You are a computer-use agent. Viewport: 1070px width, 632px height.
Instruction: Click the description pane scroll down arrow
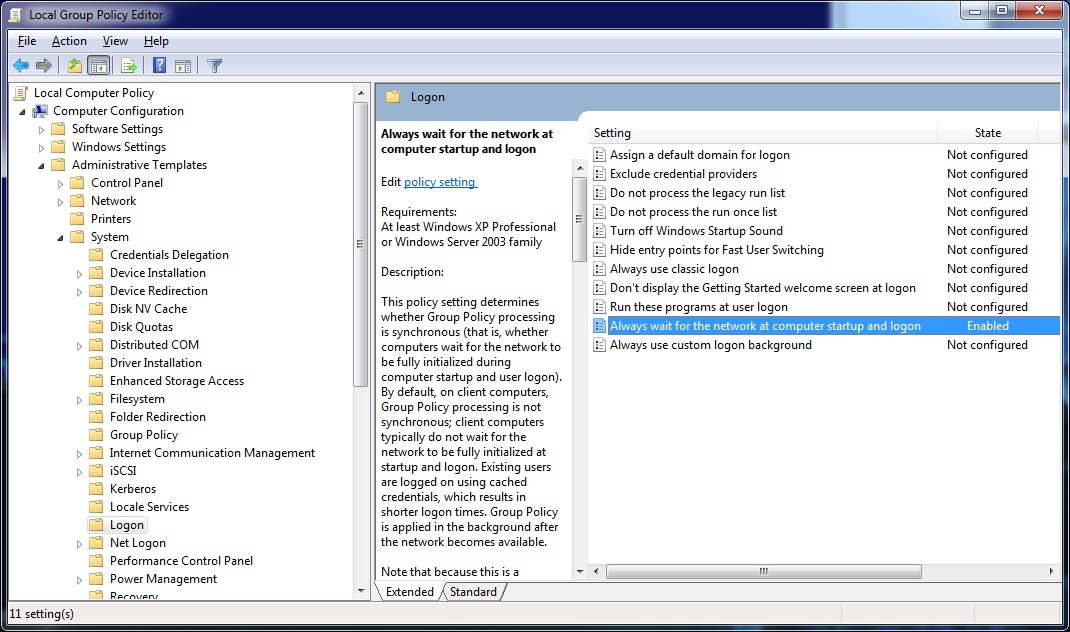point(580,572)
